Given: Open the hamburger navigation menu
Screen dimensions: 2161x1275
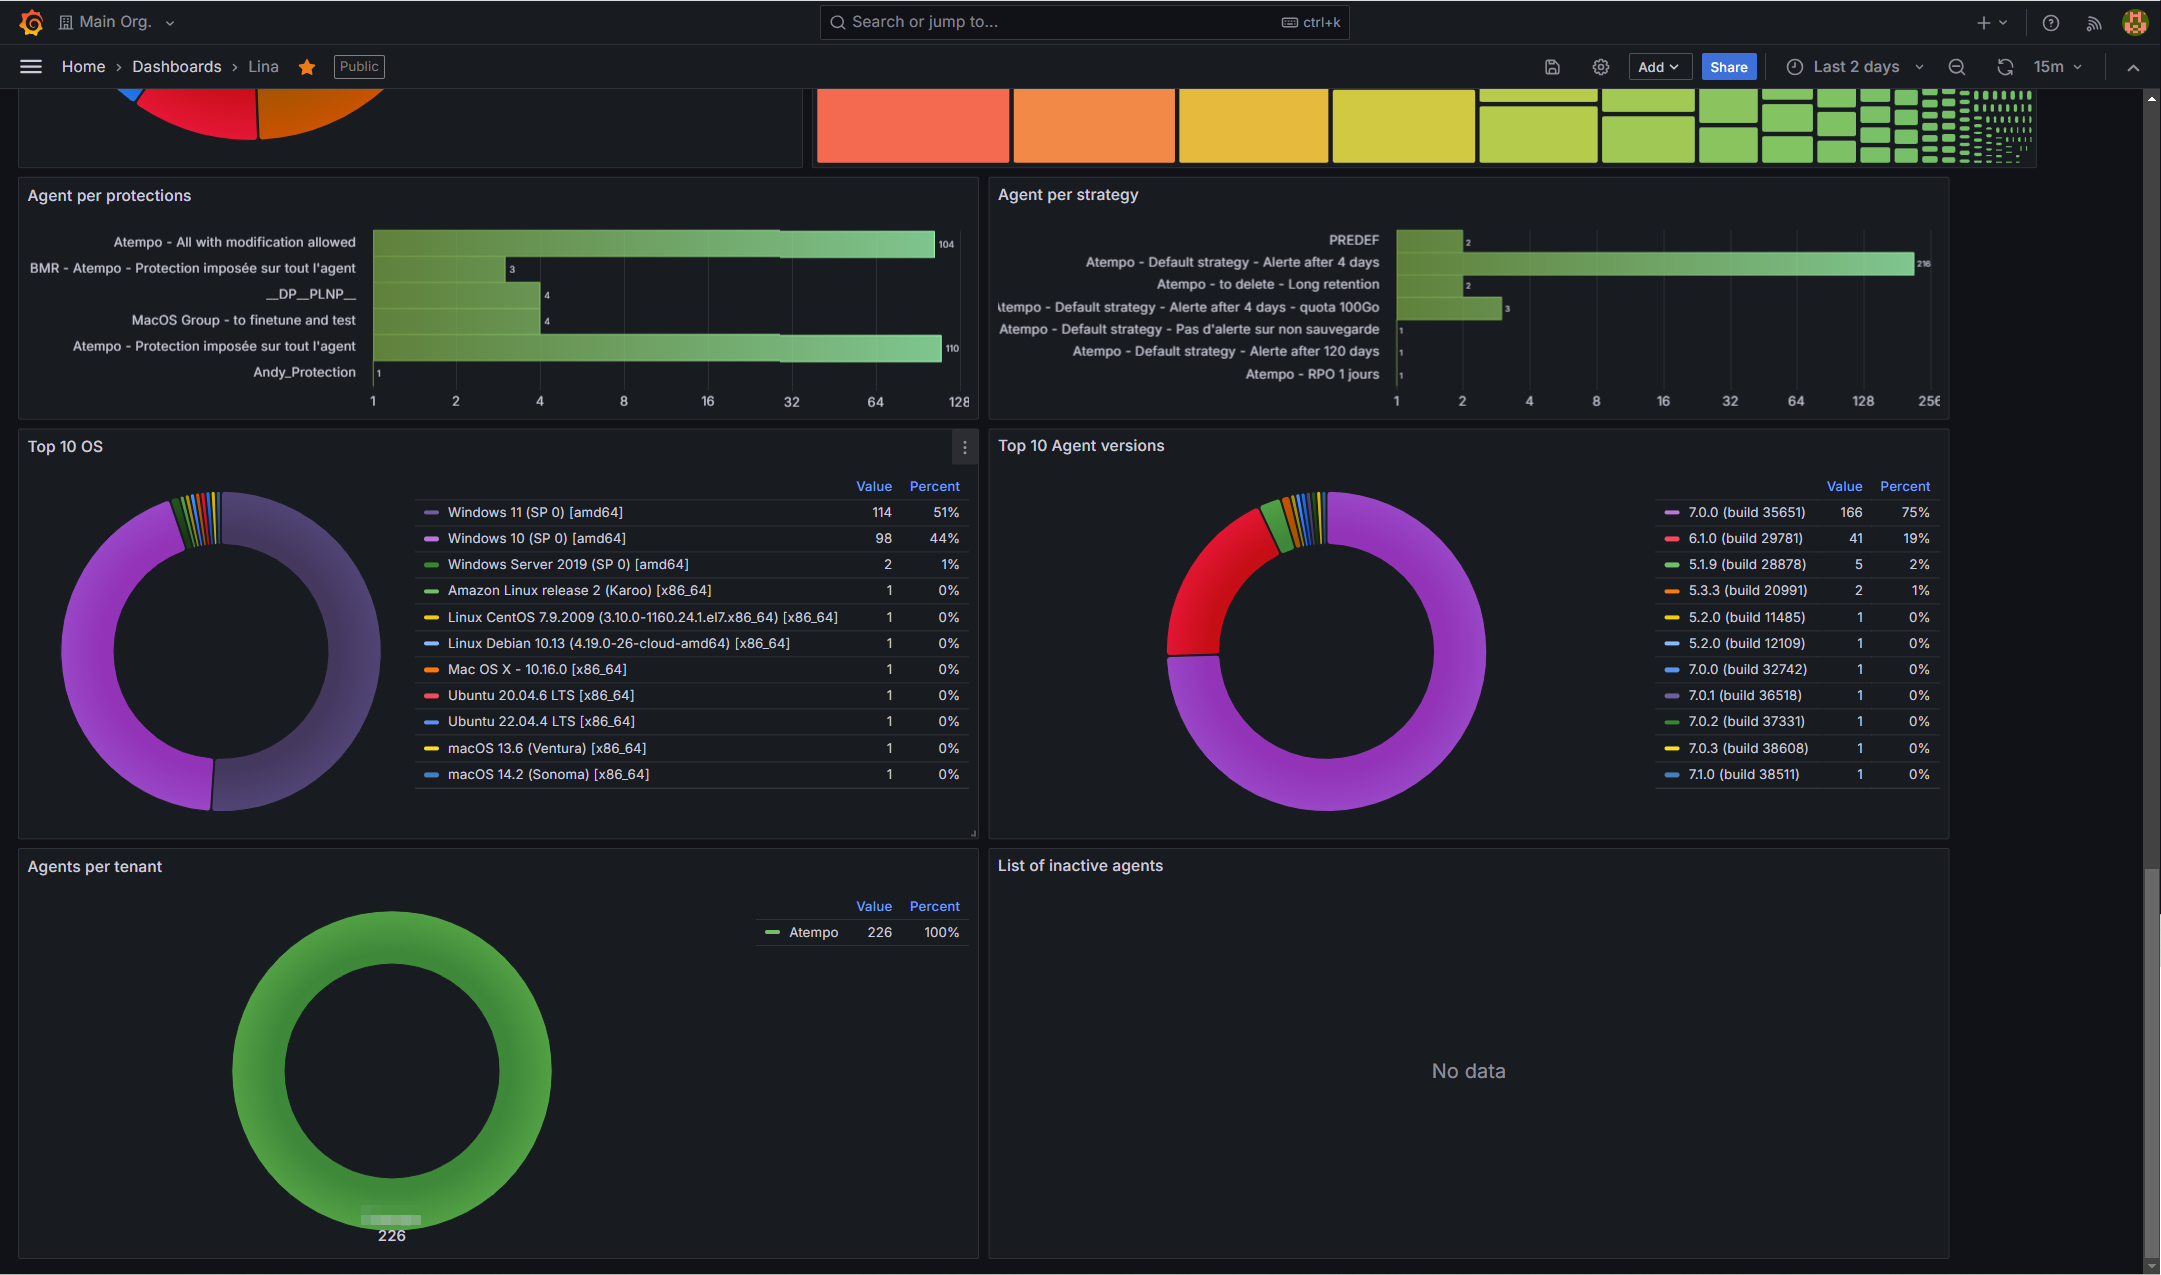Looking at the screenshot, I should click(31, 67).
